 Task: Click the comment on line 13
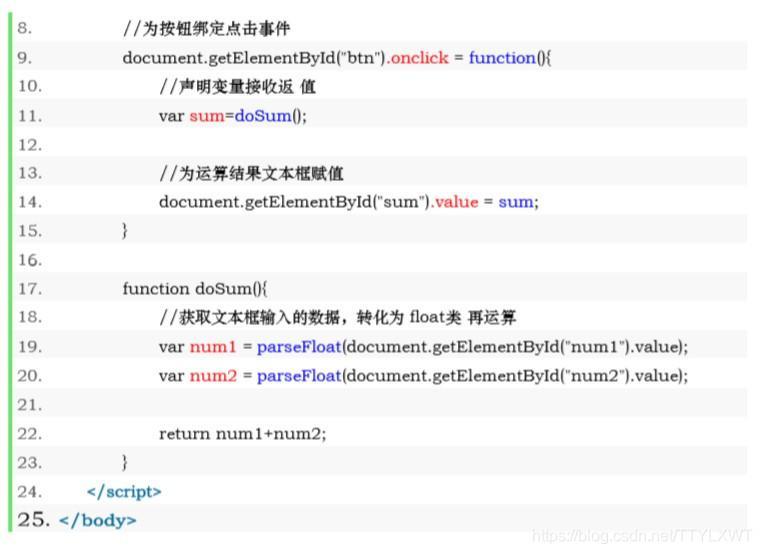tap(252, 173)
